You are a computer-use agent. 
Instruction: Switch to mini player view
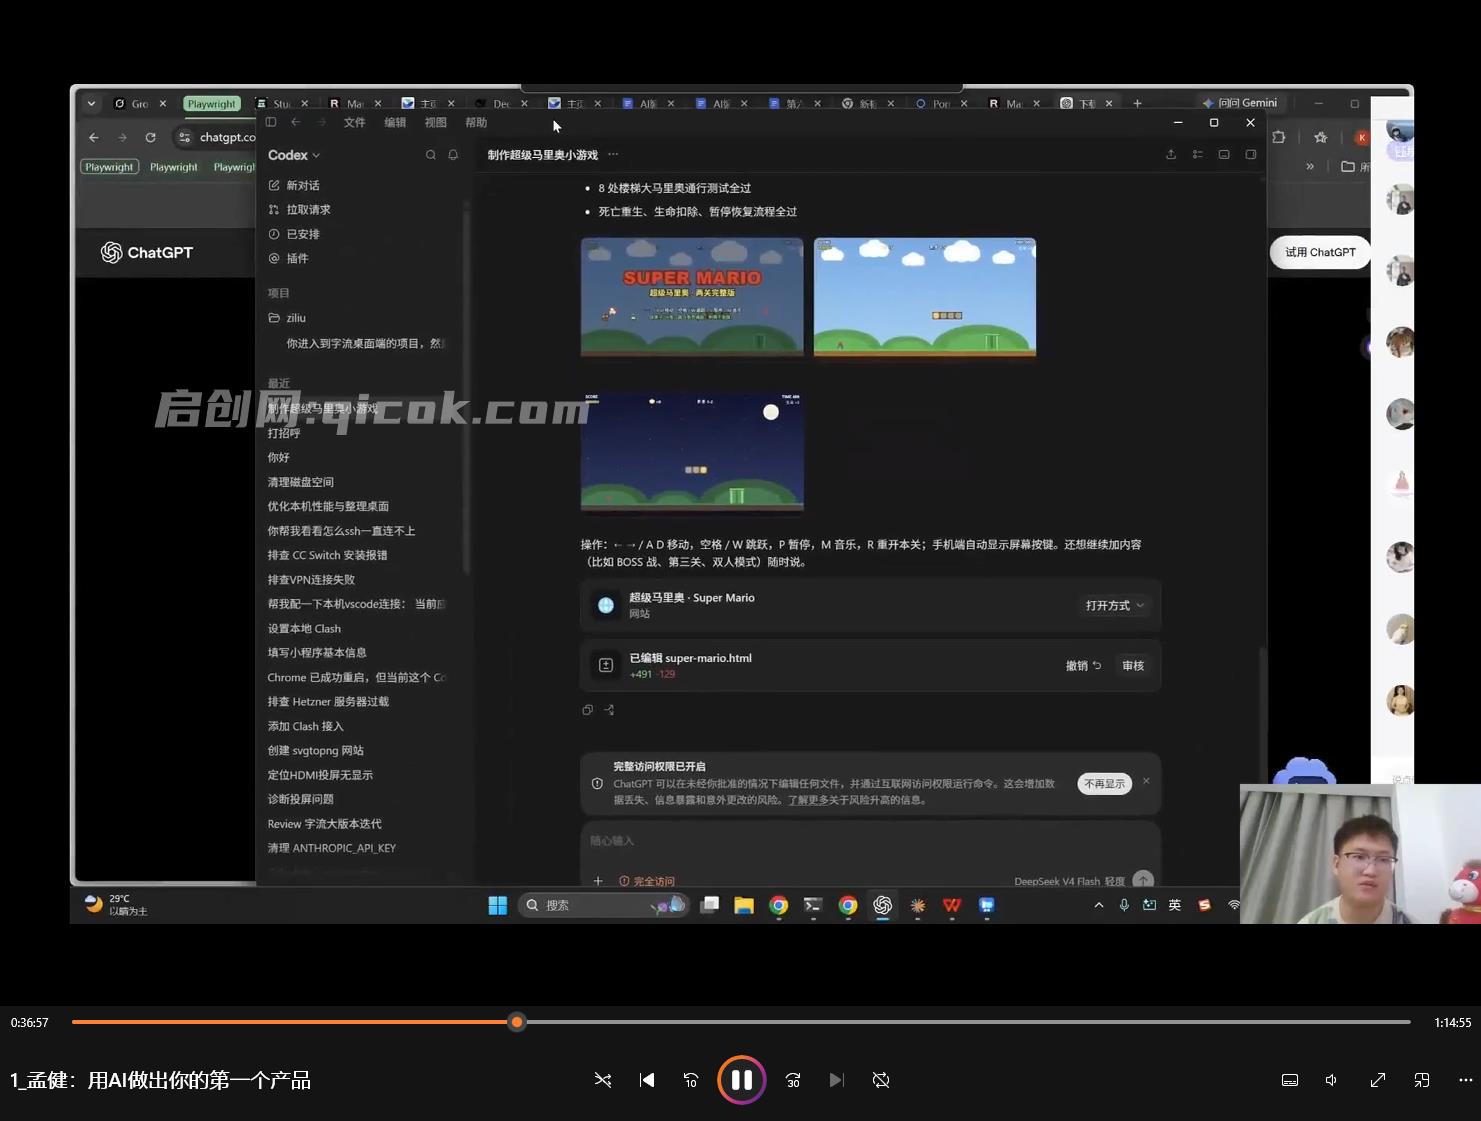click(x=1422, y=1080)
